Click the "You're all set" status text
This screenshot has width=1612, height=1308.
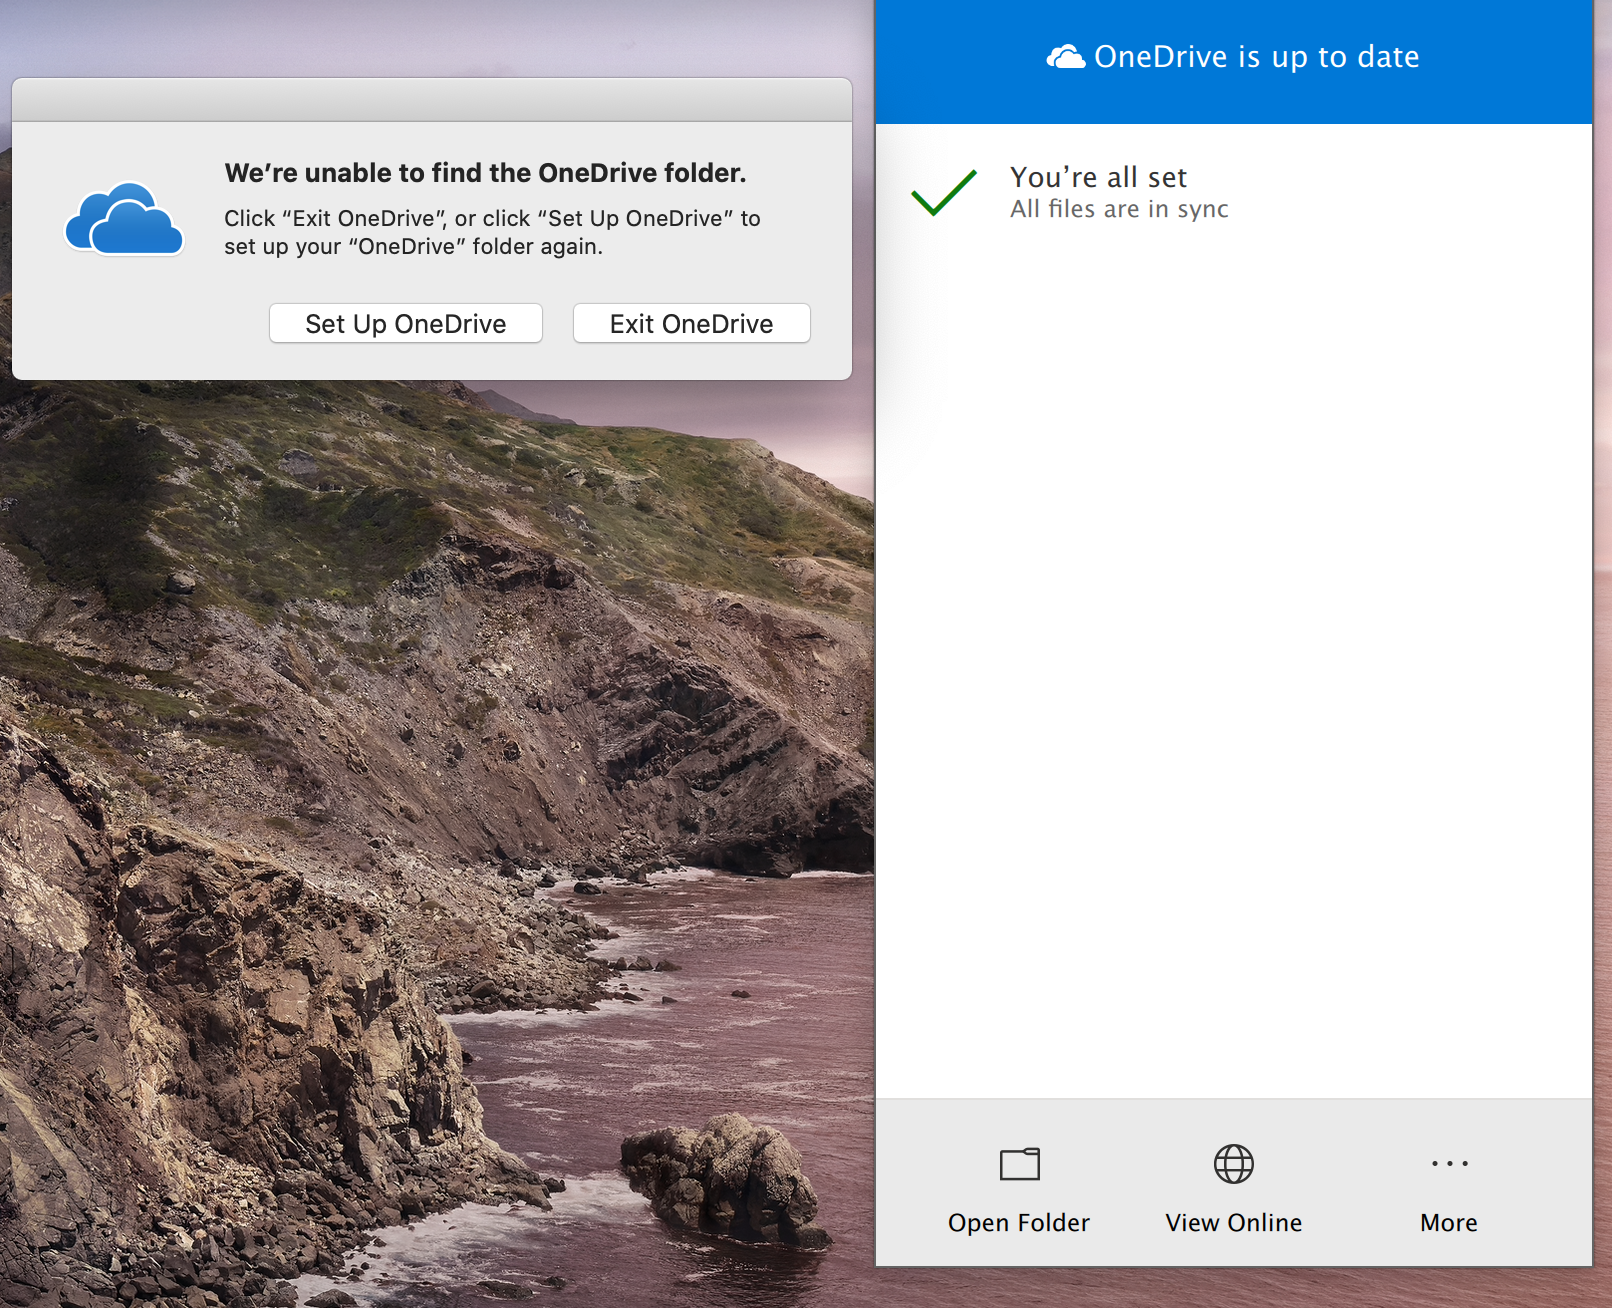[1098, 177]
